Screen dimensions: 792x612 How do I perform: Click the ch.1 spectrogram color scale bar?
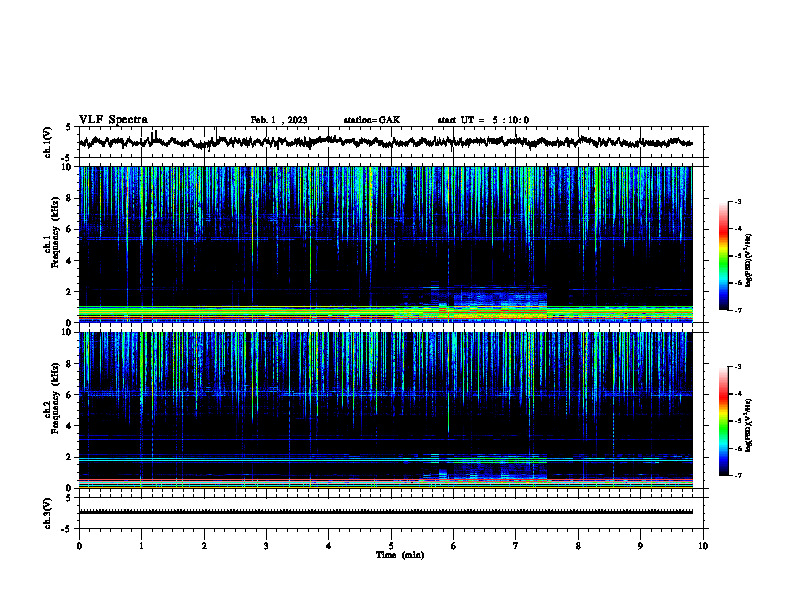(x=724, y=256)
